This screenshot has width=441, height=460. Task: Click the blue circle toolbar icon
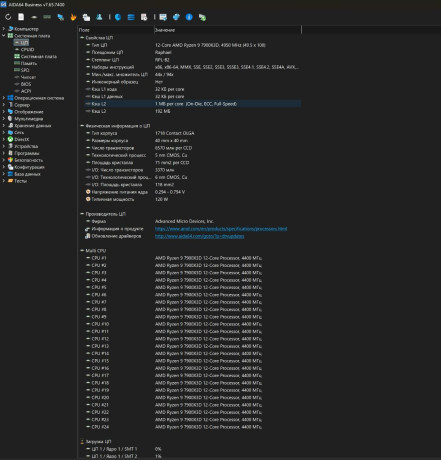point(118,17)
